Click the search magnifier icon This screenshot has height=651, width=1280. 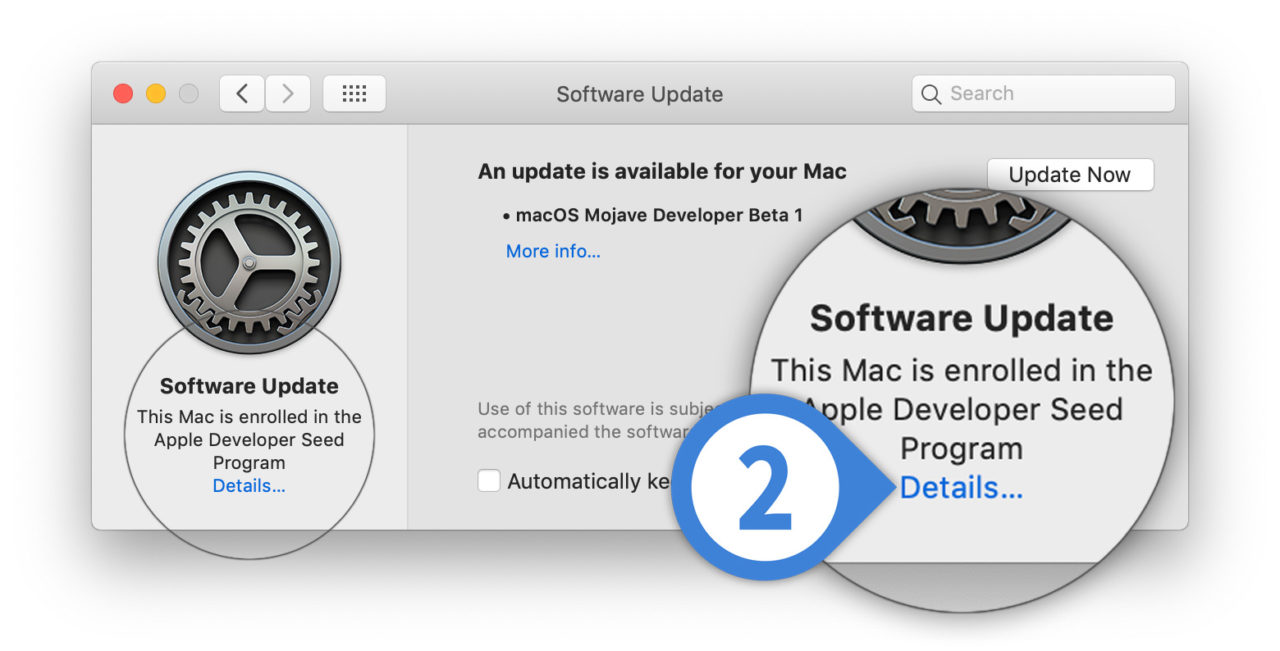click(931, 94)
